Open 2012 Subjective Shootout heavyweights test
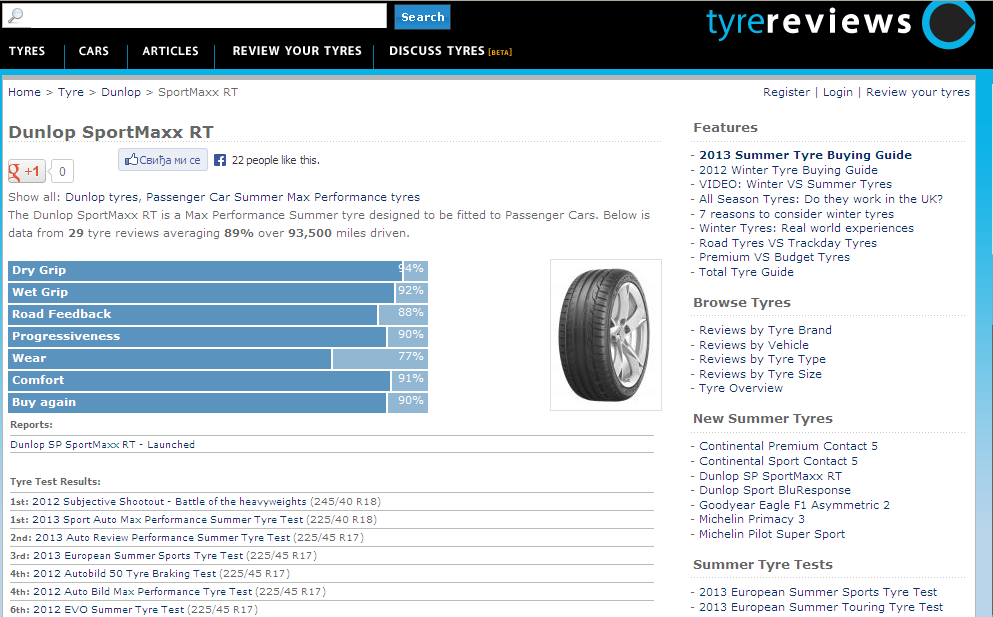 click(x=169, y=502)
